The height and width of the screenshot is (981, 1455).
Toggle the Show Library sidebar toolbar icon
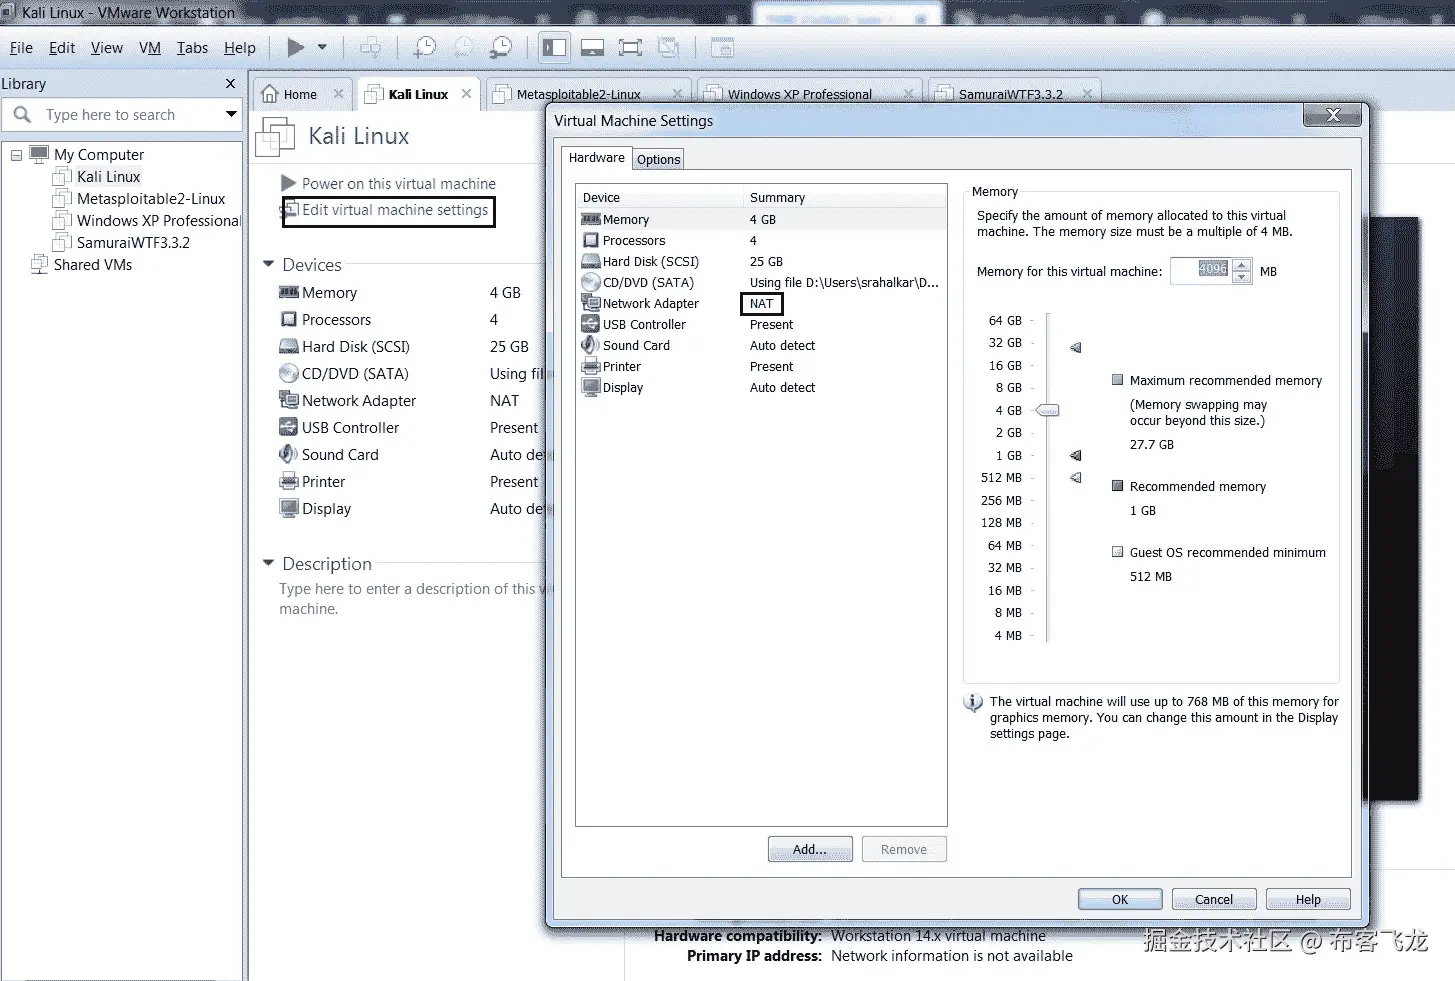pos(554,47)
